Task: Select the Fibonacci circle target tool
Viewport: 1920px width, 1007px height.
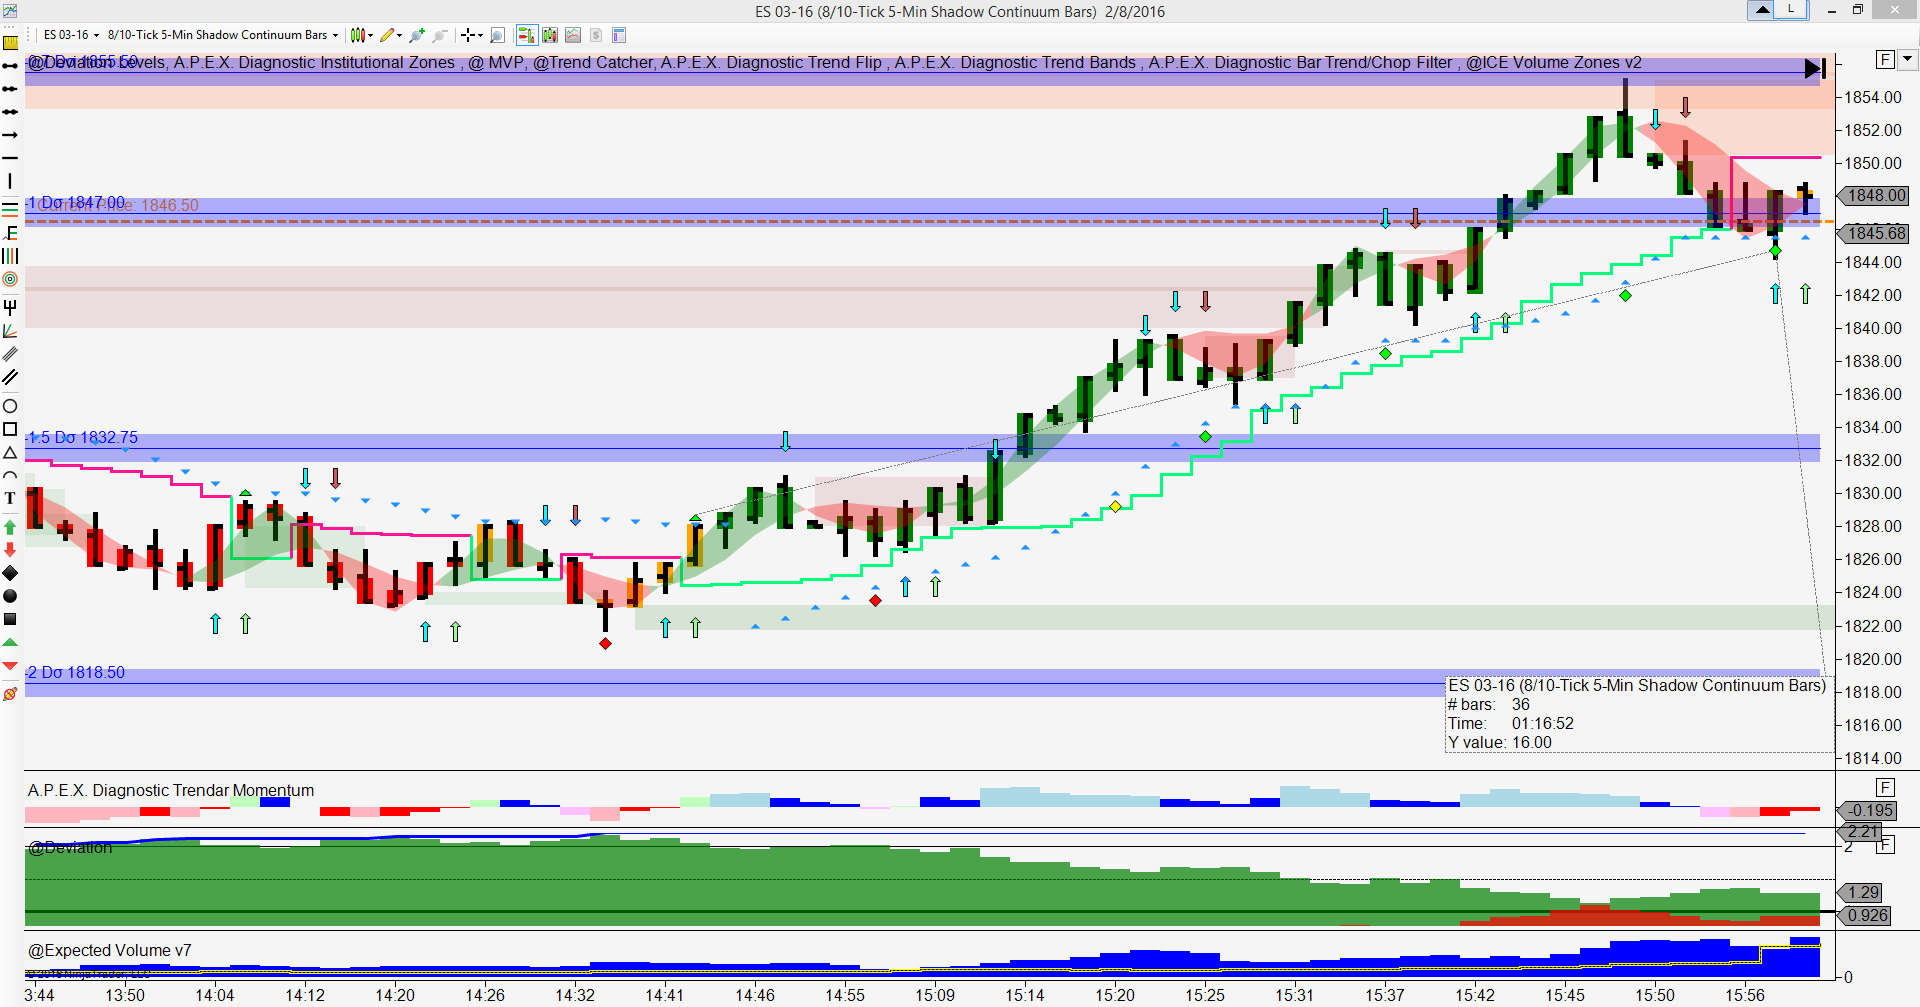Action: pos(10,279)
